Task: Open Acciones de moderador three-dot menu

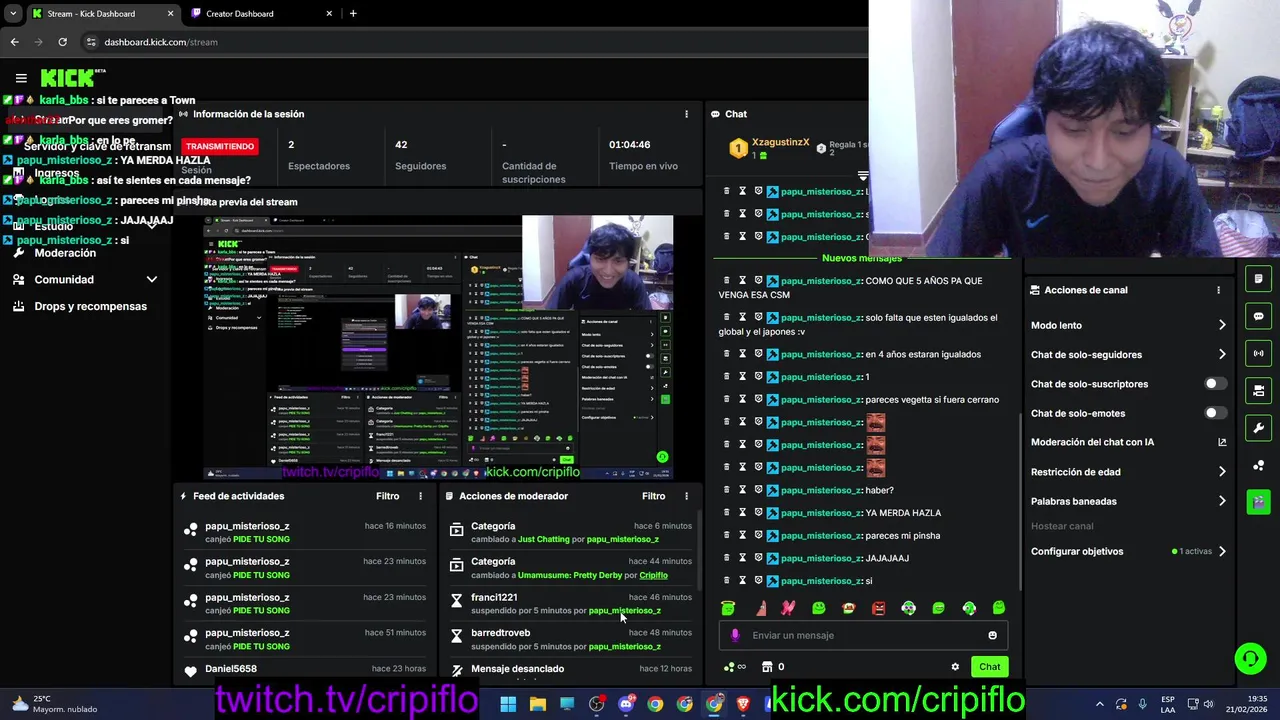Action: coord(686,496)
